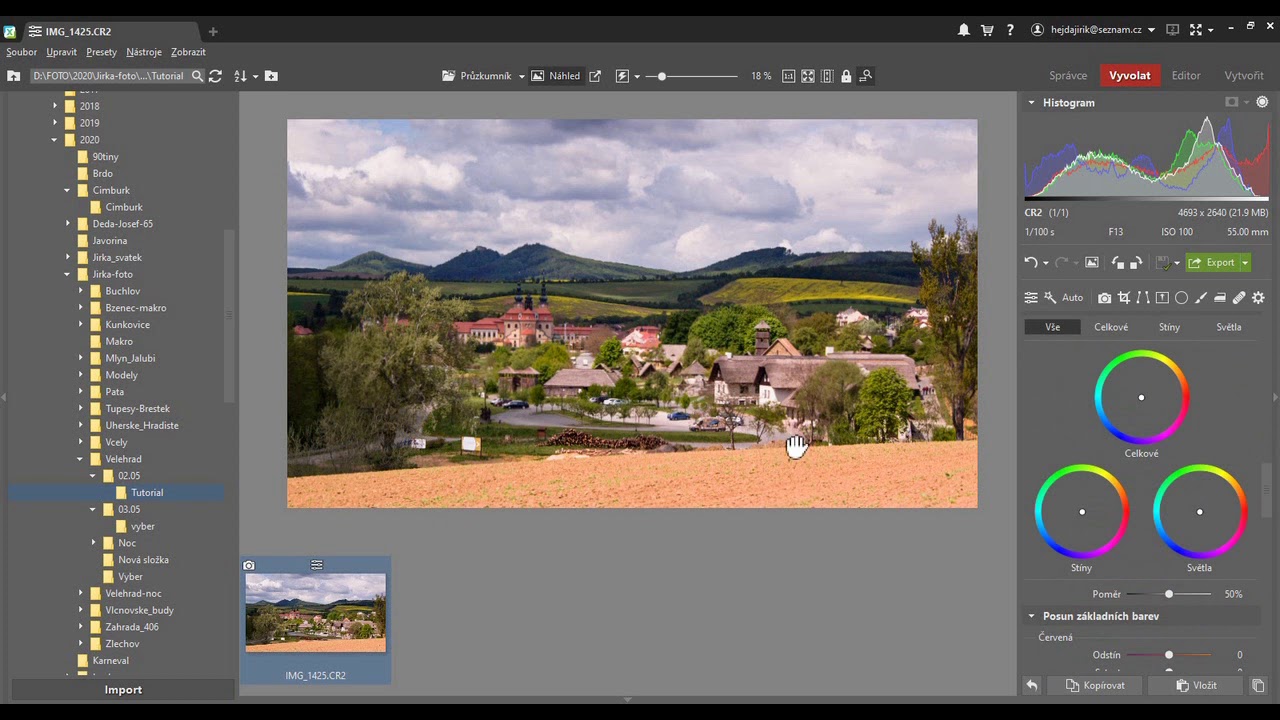
Task: Collapse the Histogram panel
Action: click(1031, 102)
